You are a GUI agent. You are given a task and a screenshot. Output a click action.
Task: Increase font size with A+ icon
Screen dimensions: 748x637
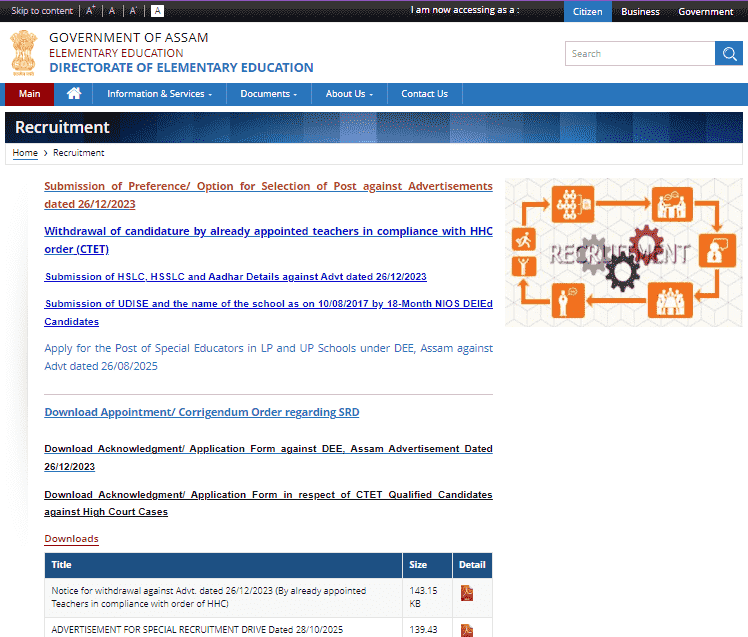point(90,11)
